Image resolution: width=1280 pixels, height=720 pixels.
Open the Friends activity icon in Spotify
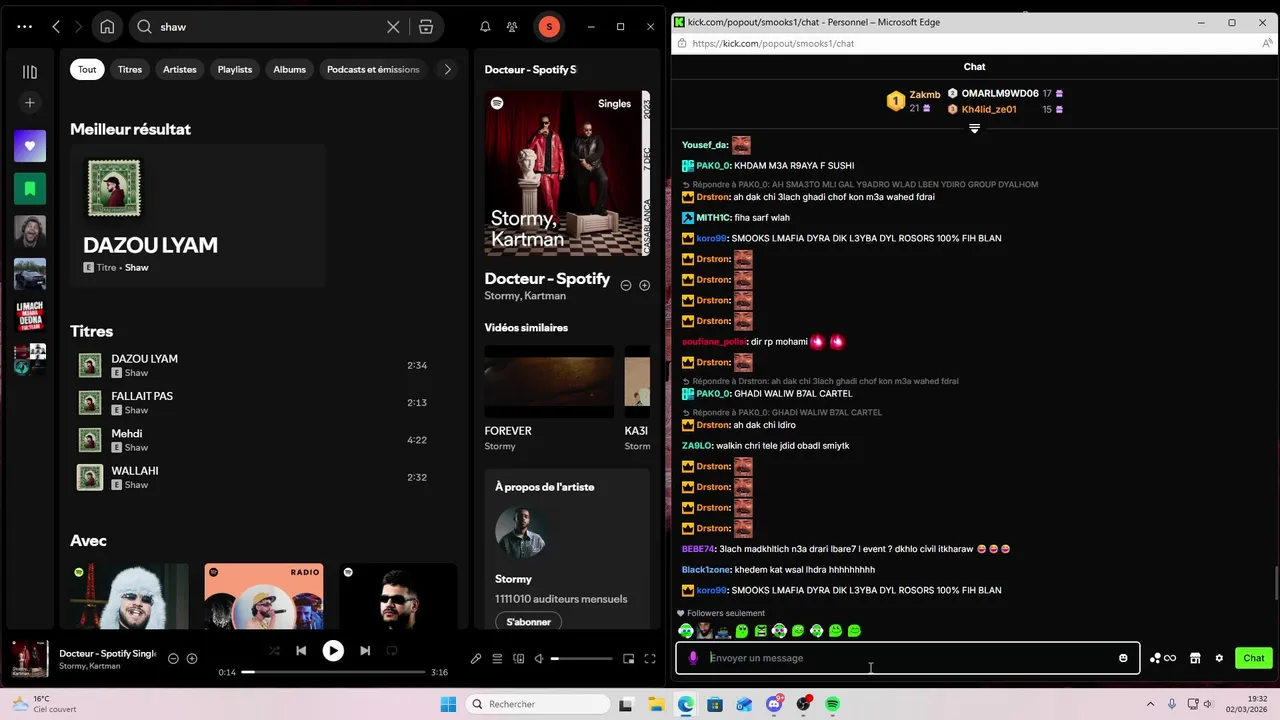512,27
